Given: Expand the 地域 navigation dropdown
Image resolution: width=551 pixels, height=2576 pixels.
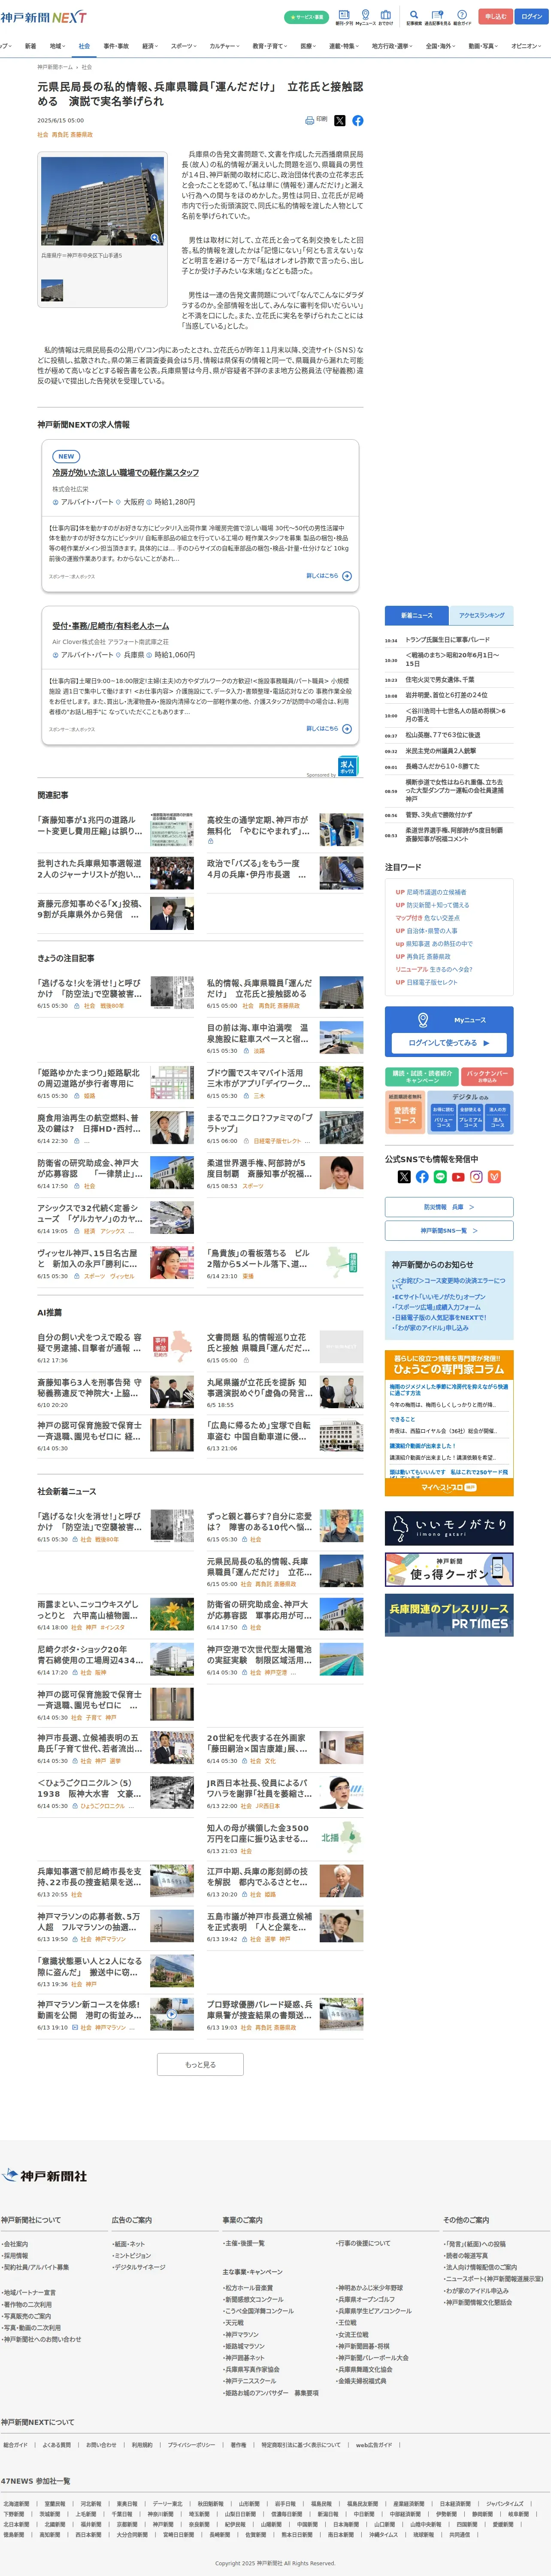Looking at the screenshot, I should [x=57, y=46].
